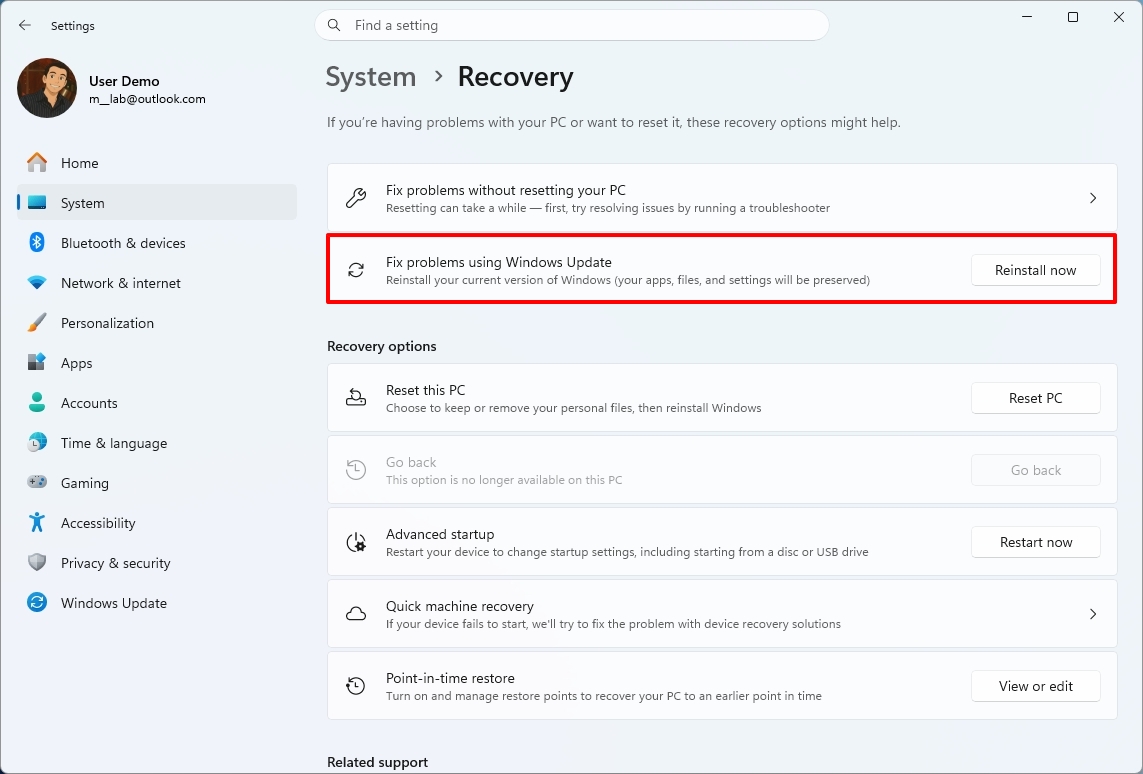Minimize the Settings window
Image resolution: width=1143 pixels, height=774 pixels.
pyautogui.click(x=1027, y=17)
